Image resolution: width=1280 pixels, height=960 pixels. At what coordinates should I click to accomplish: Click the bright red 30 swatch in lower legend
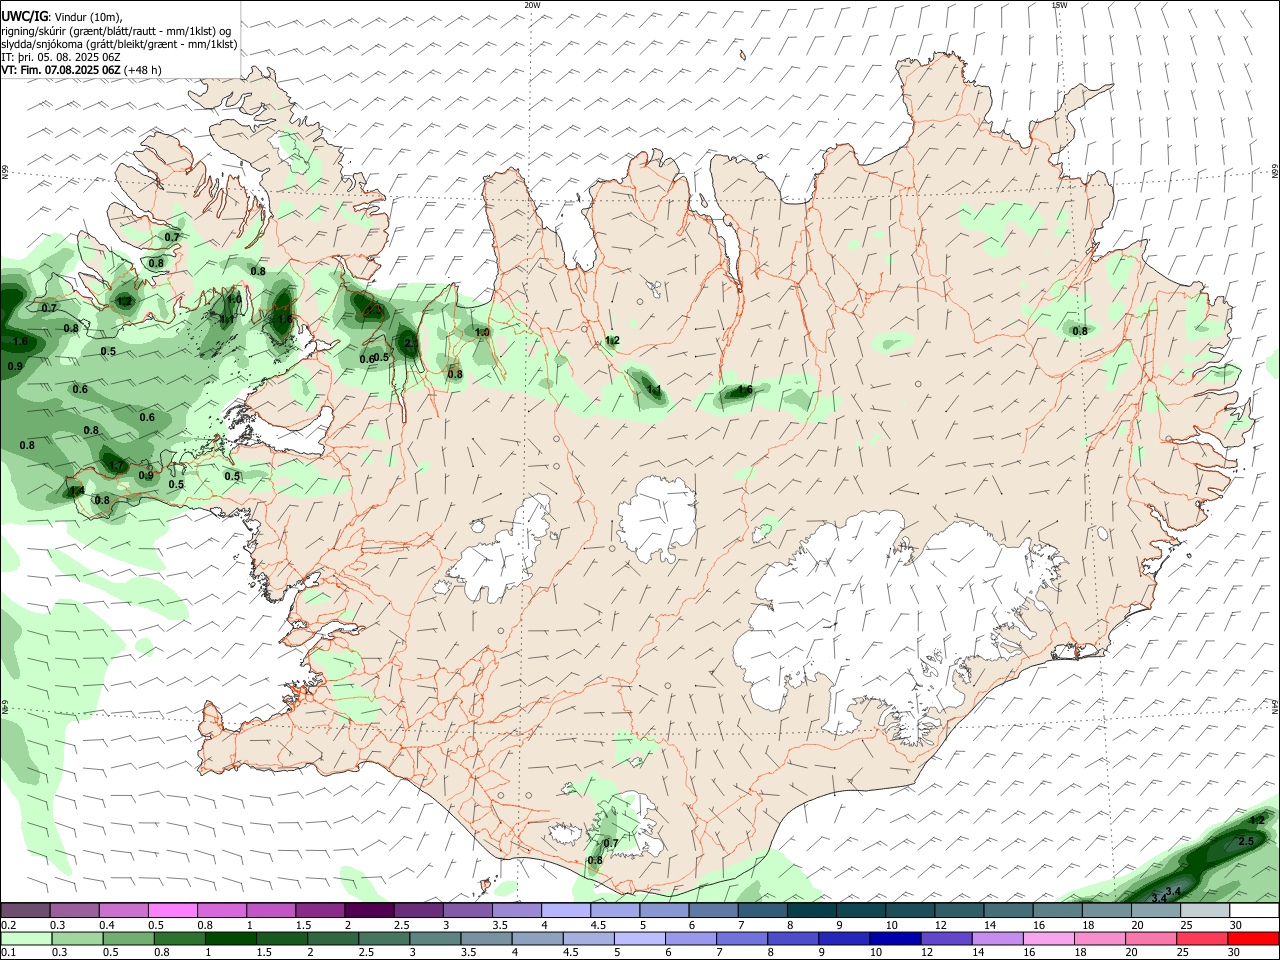[x=1254, y=938]
